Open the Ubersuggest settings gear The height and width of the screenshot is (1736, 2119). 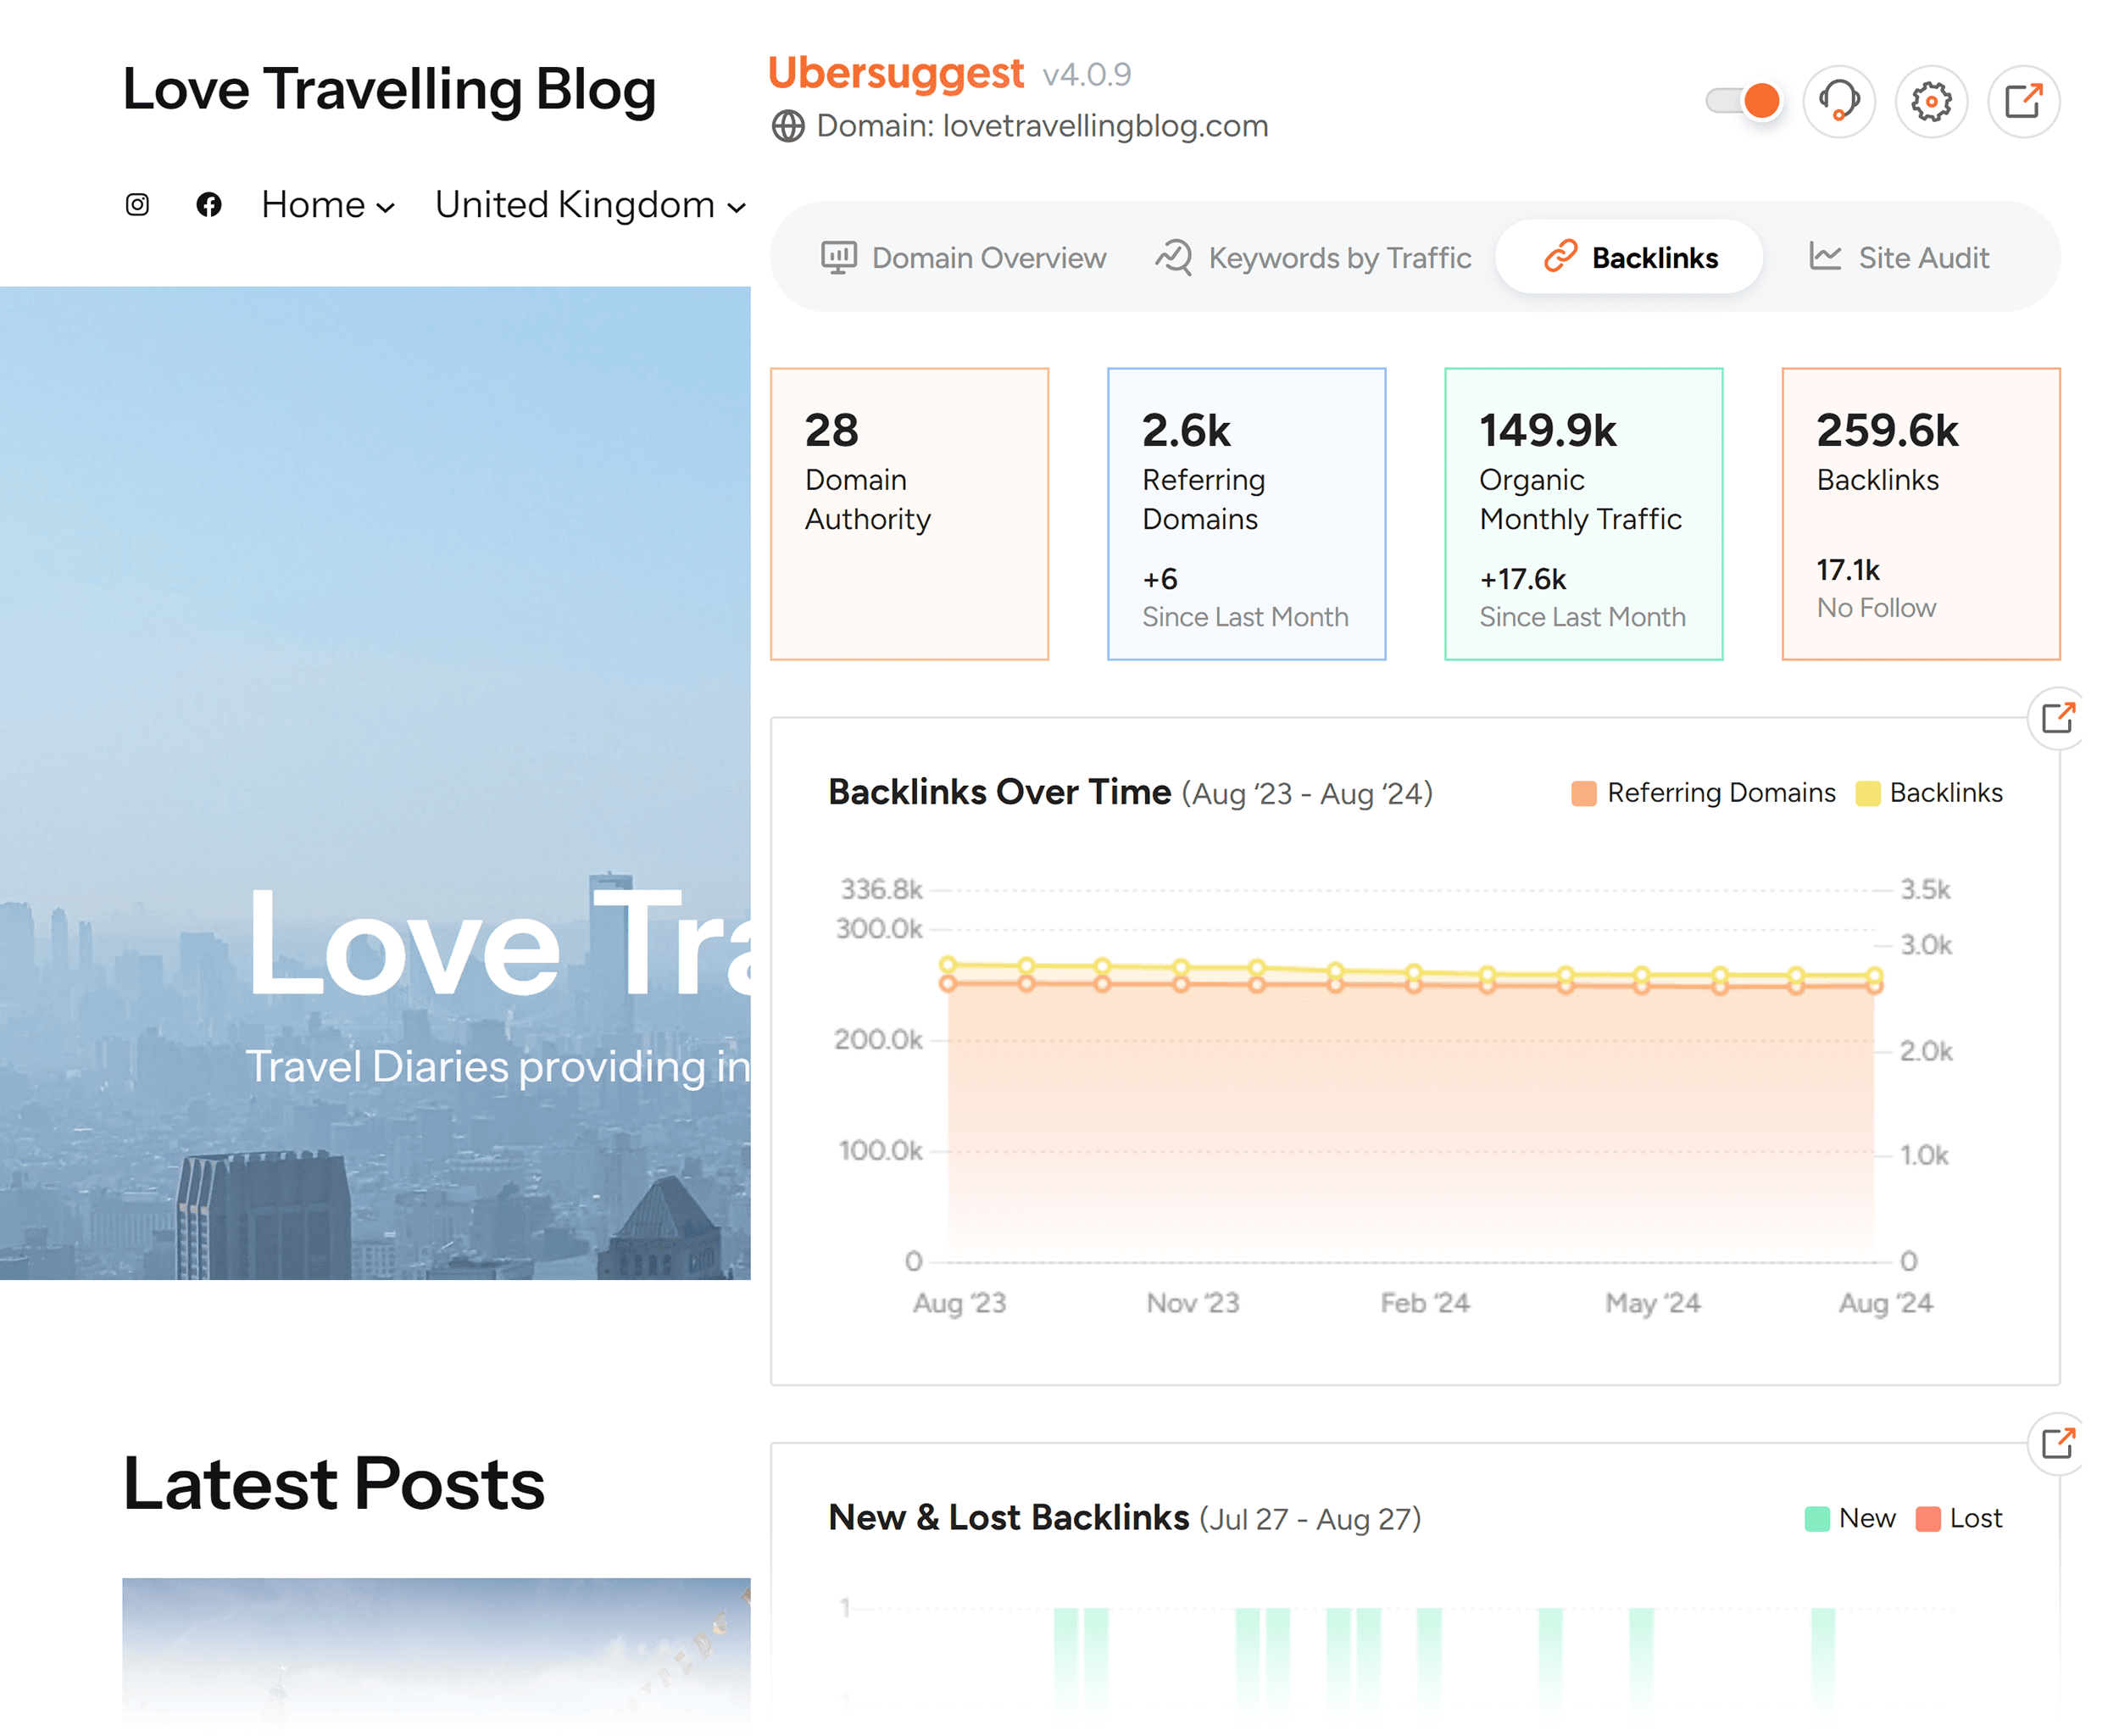[x=1931, y=101]
